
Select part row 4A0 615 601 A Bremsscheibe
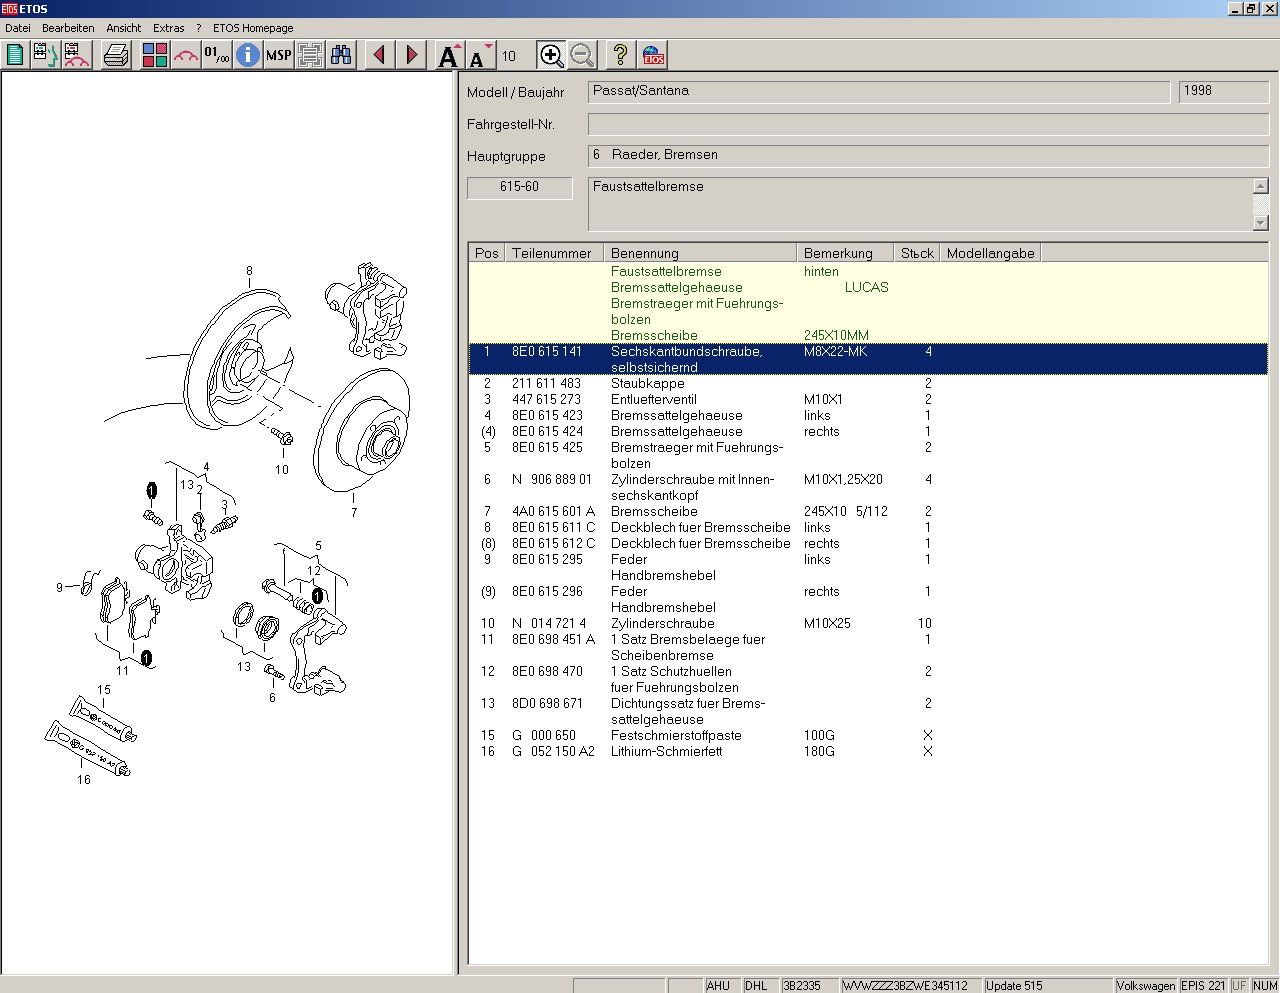(x=868, y=511)
